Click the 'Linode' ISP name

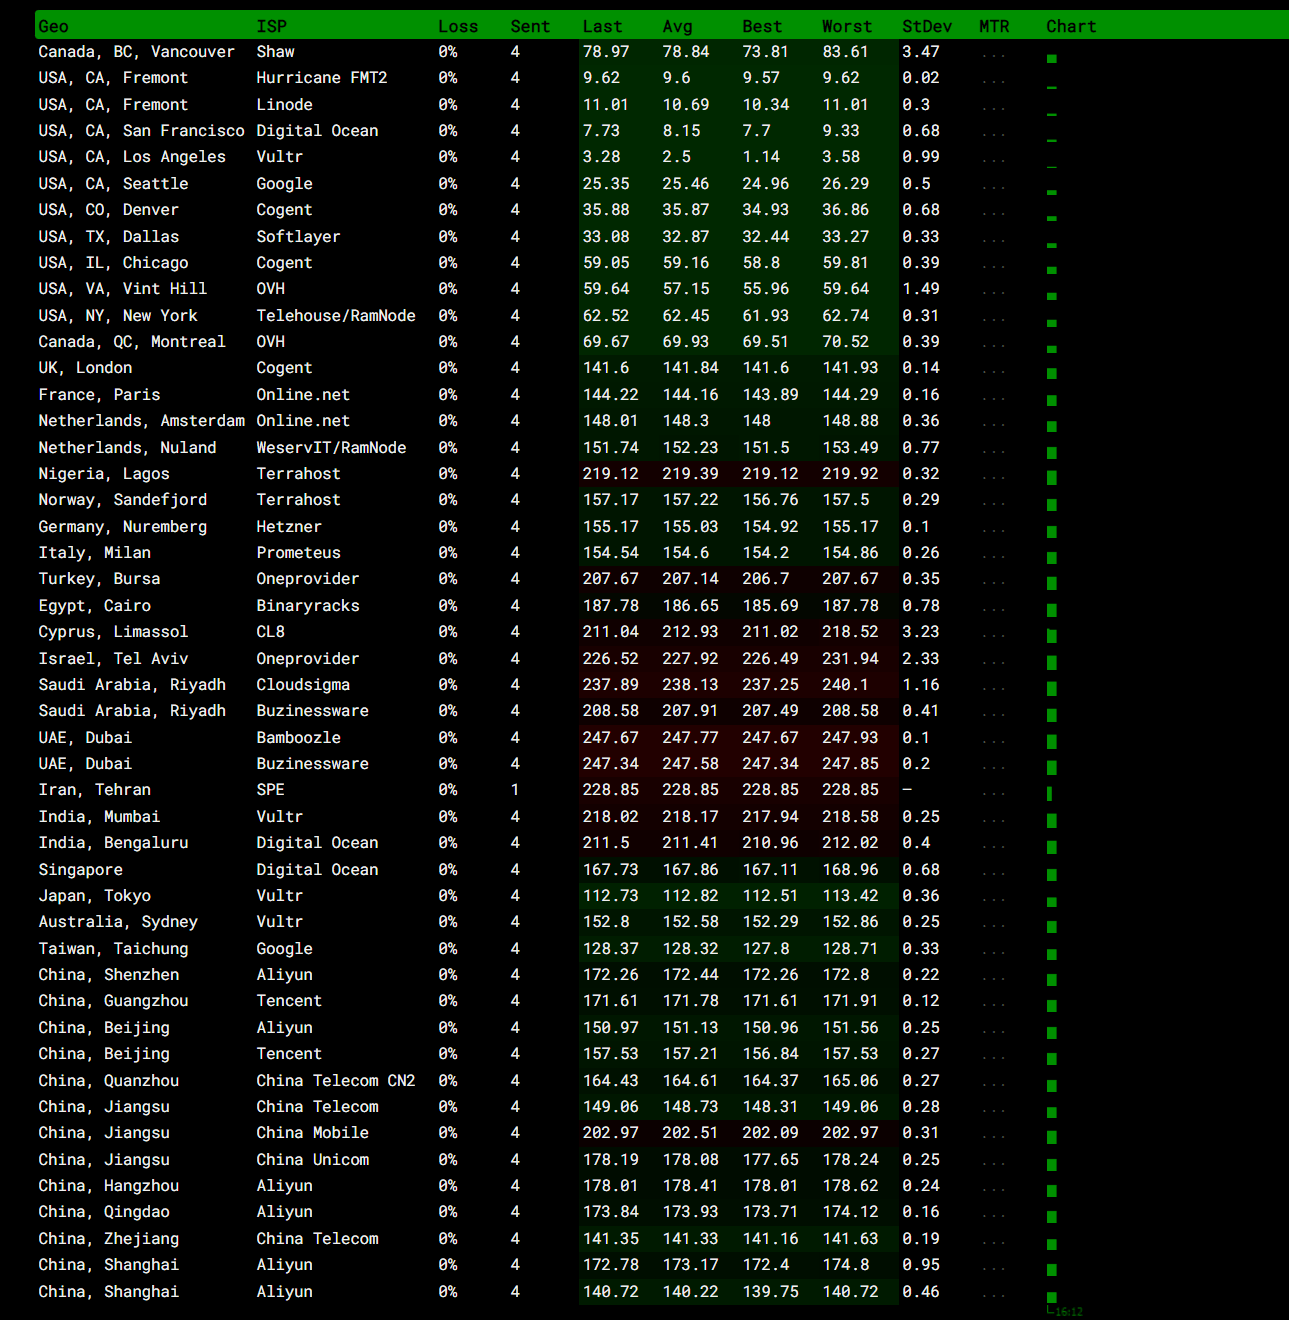click(x=285, y=105)
